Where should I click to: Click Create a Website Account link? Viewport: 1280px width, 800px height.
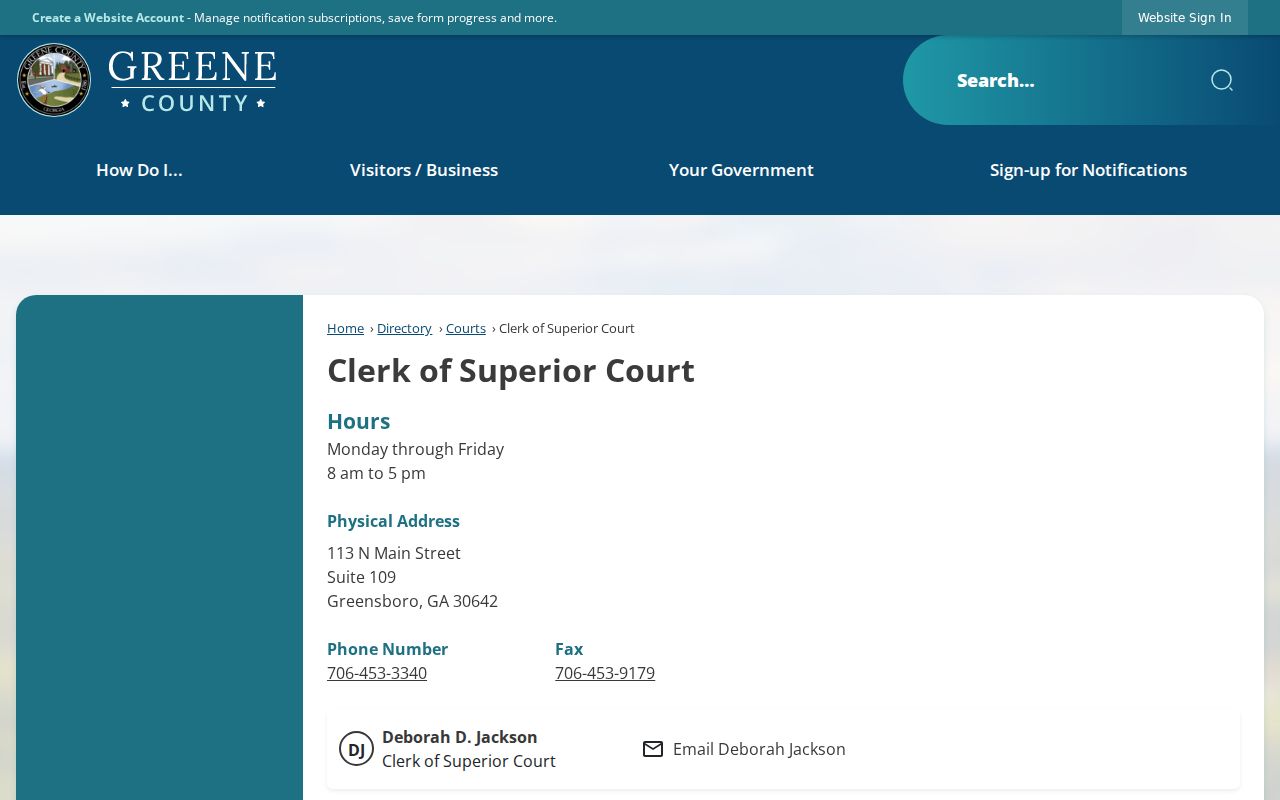pos(108,18)
